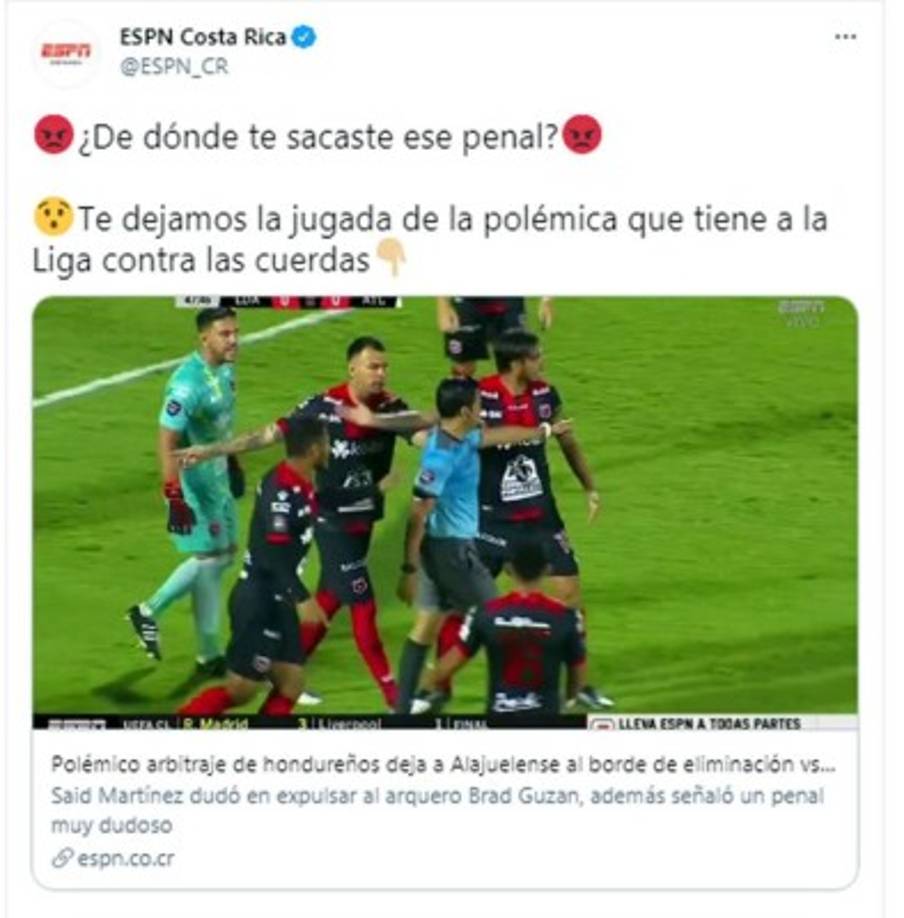This screenshot has width=904, height=918.
Task: Click the 'Te dejamos la jugada' tweet text
Action: [x=429, y=240]
